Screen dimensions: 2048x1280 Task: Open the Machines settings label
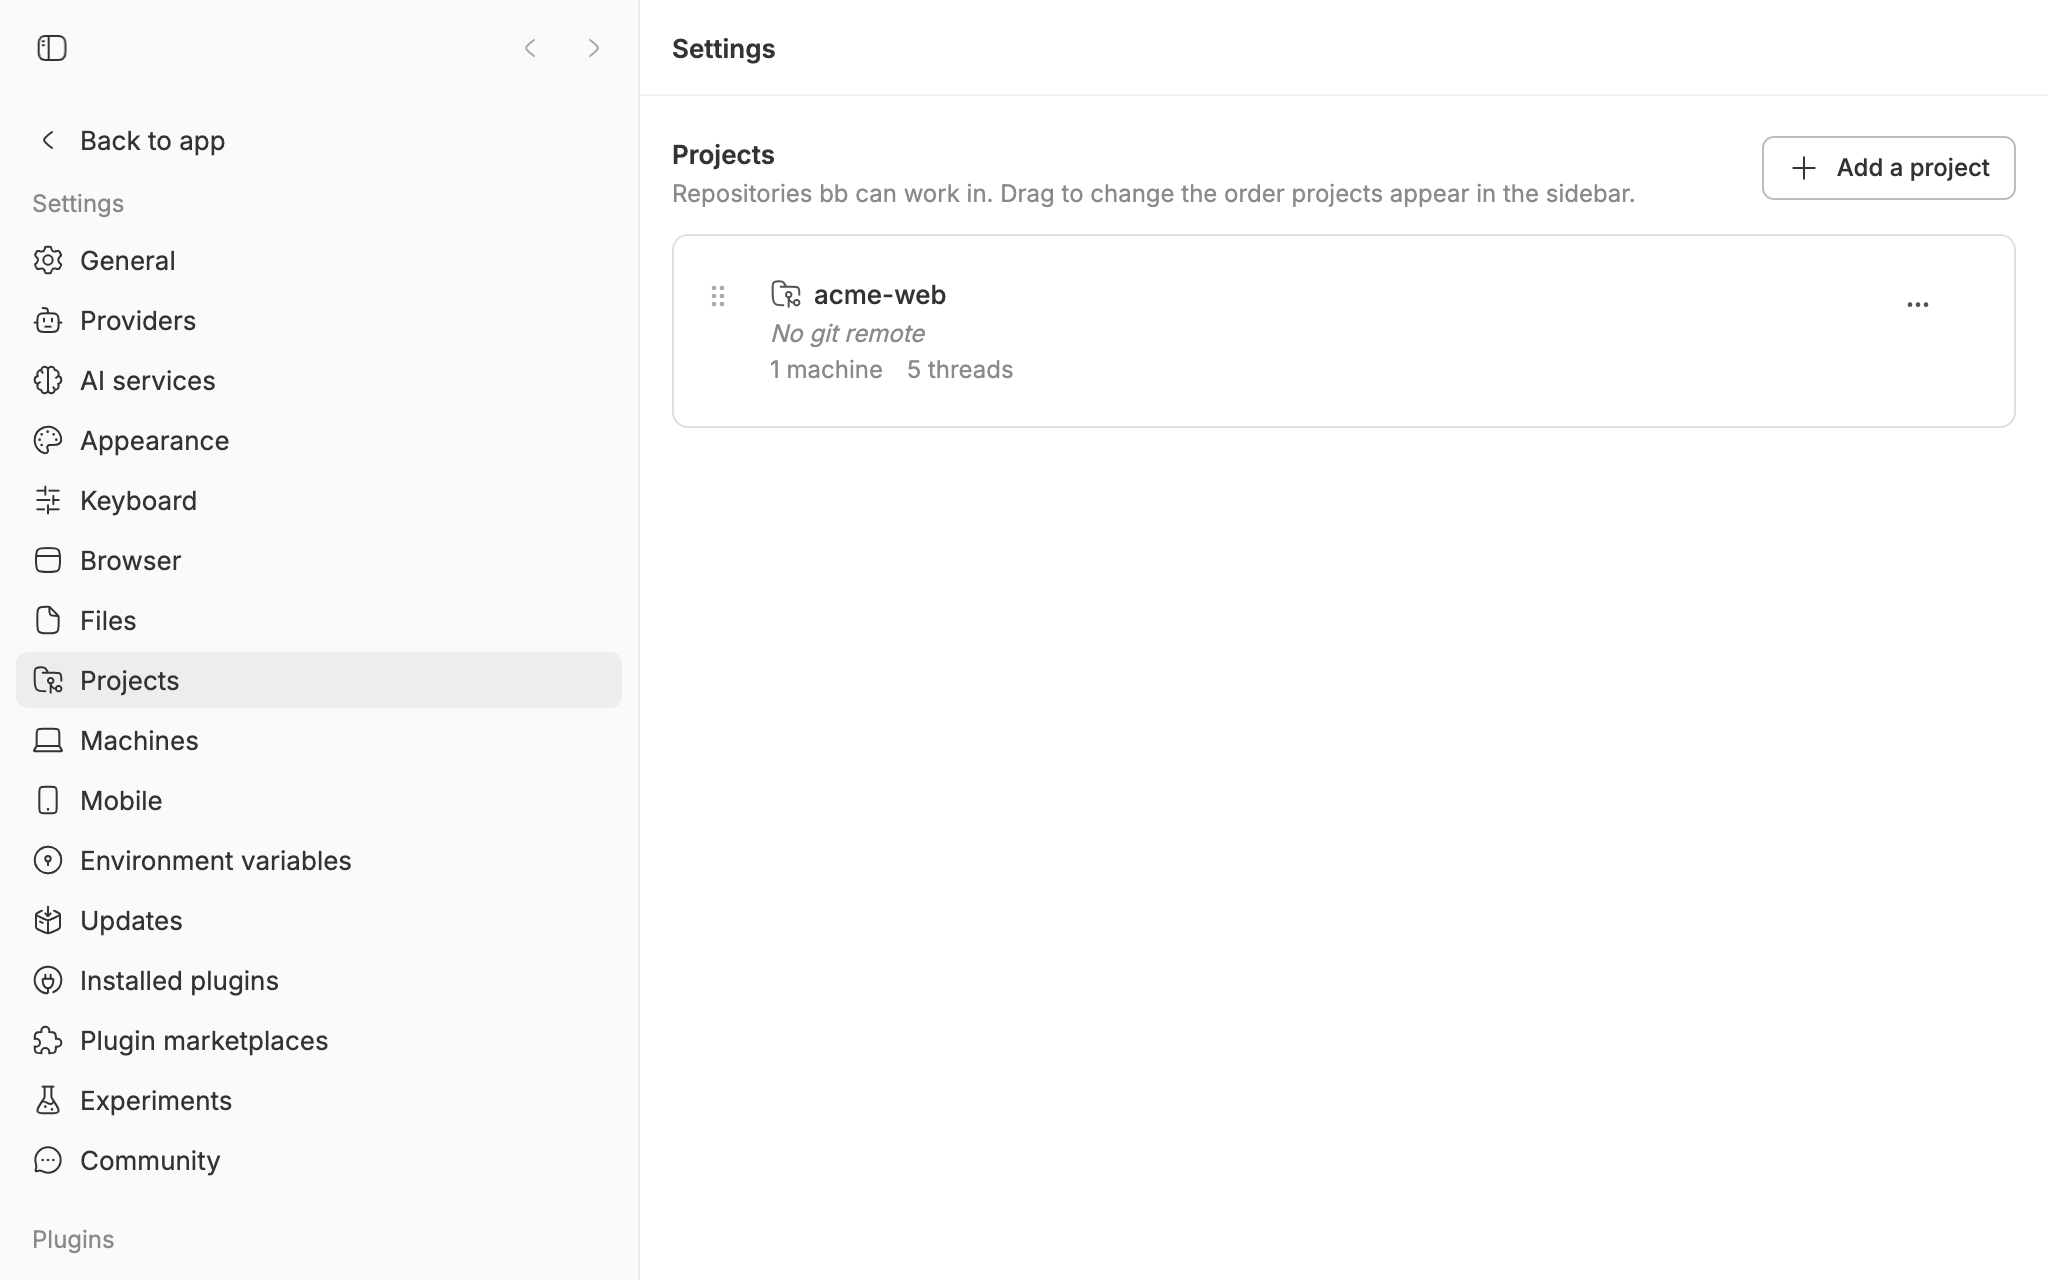coord(139,740)
